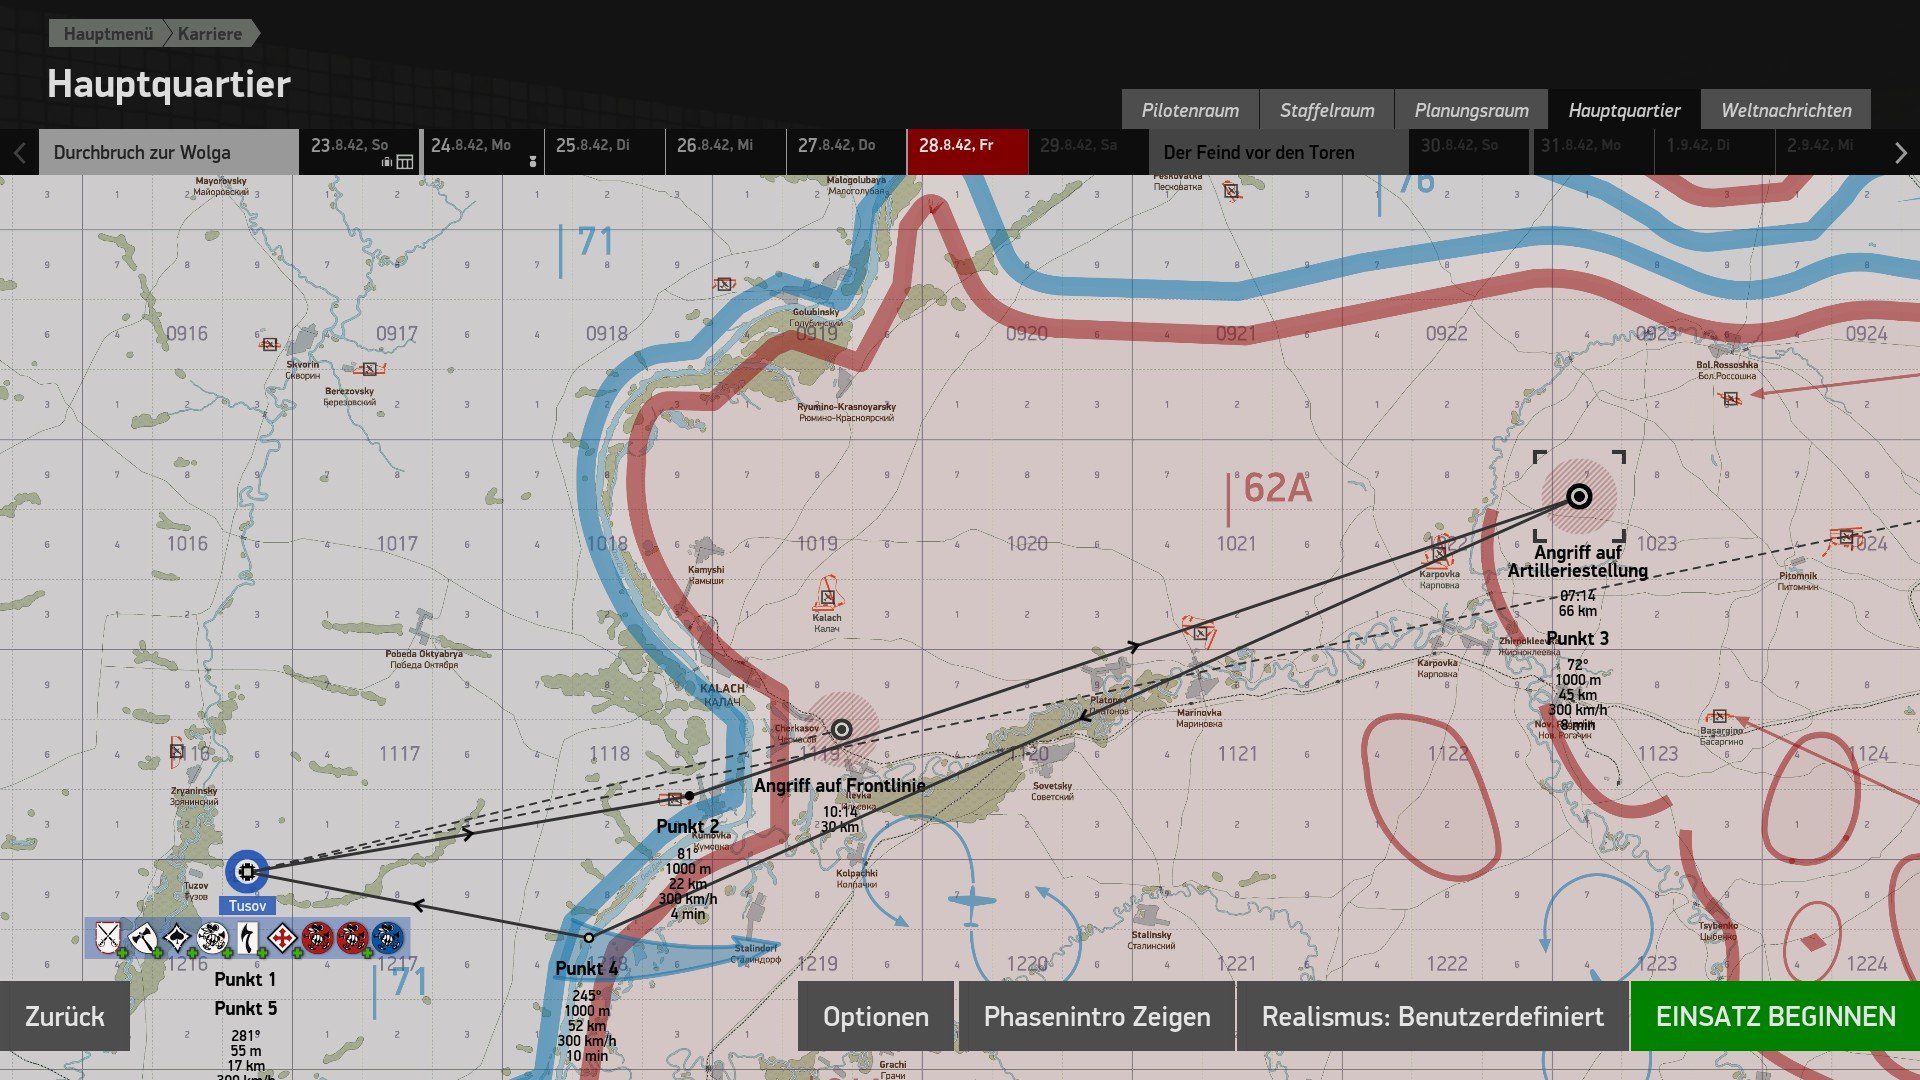This screenshot has height=1080, width=1920.
Task: Click the Bol. Rossoshka enemy marker
Action: [x=1730, y=398]
